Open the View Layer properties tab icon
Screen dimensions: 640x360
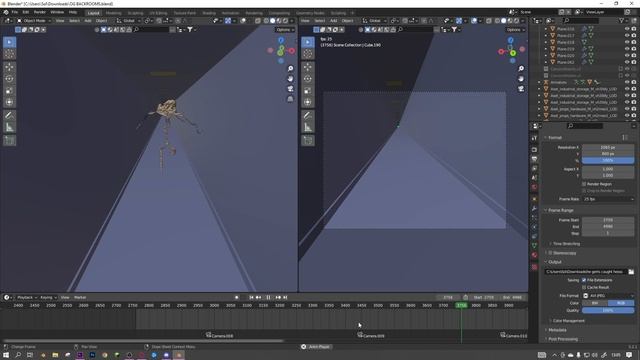(534, 169)
